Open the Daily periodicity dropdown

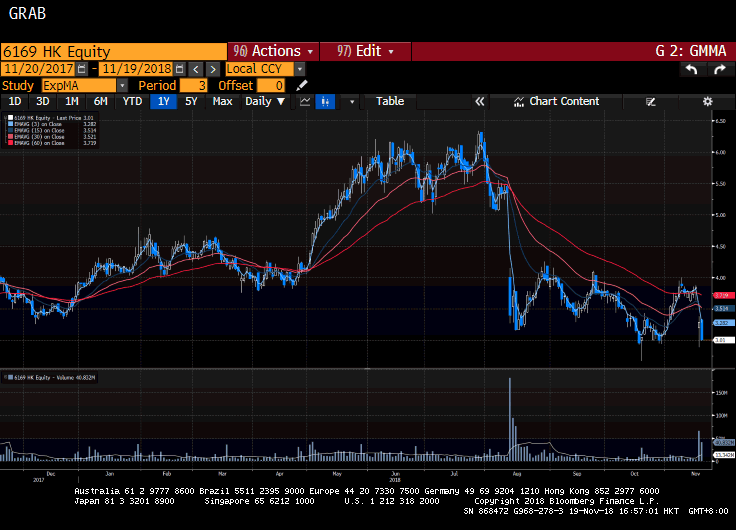click(x=265, y=101)
